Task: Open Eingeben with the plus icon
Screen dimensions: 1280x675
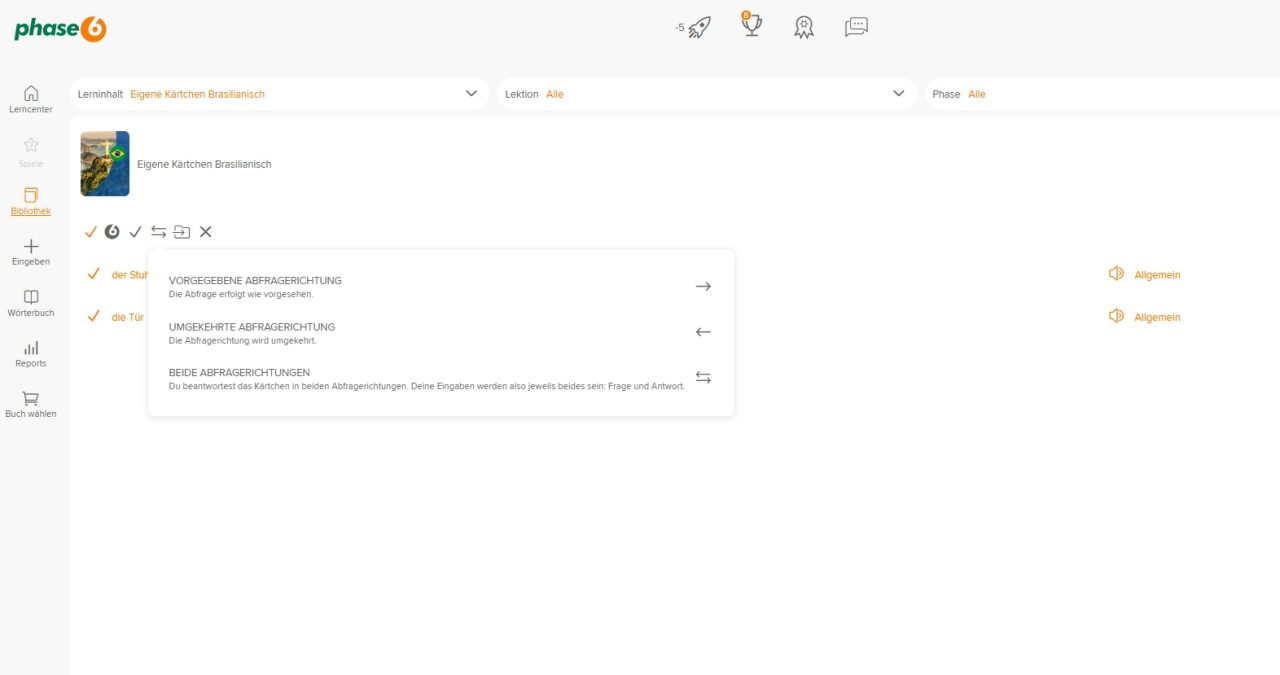Action: point(31,252)
